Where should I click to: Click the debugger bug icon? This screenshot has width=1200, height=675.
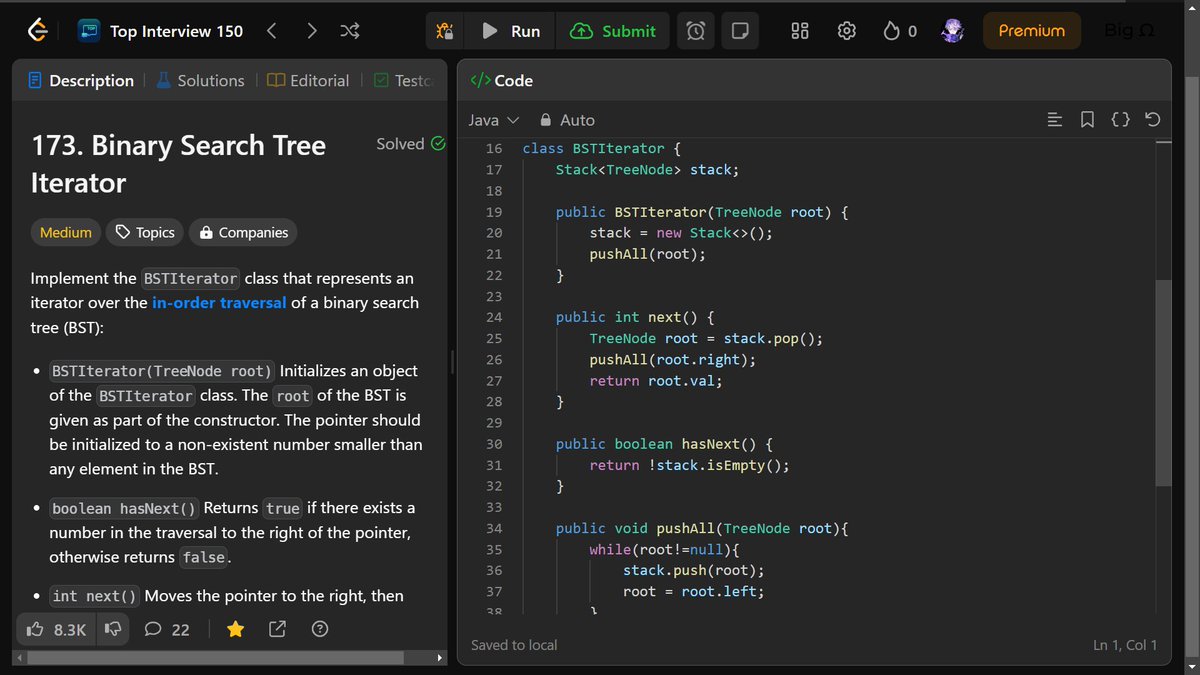point(445,31)
